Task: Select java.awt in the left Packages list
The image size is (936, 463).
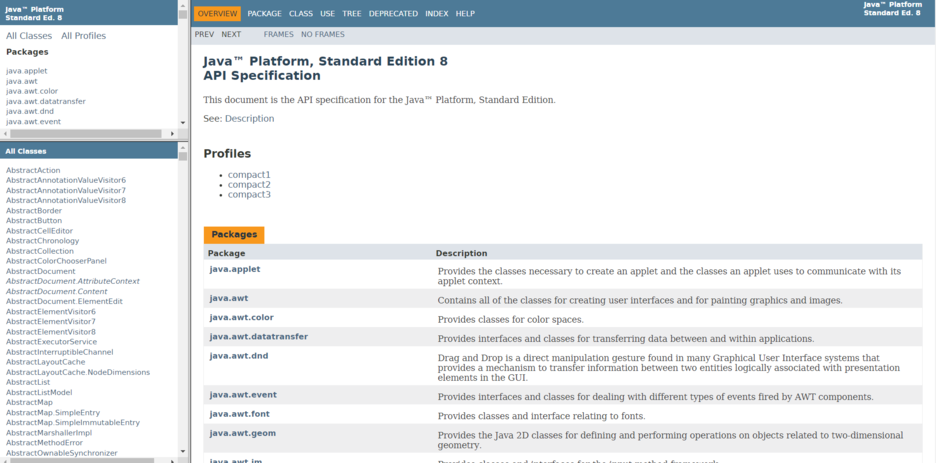Action: pyautogui.click(x=22, y=81)
